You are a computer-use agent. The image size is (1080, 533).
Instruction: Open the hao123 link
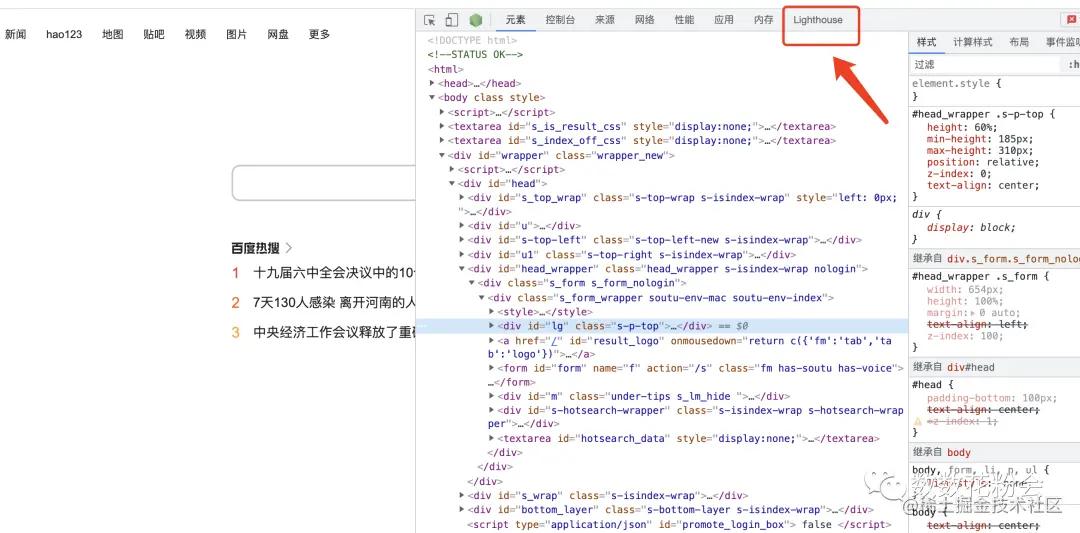point(64,34)
